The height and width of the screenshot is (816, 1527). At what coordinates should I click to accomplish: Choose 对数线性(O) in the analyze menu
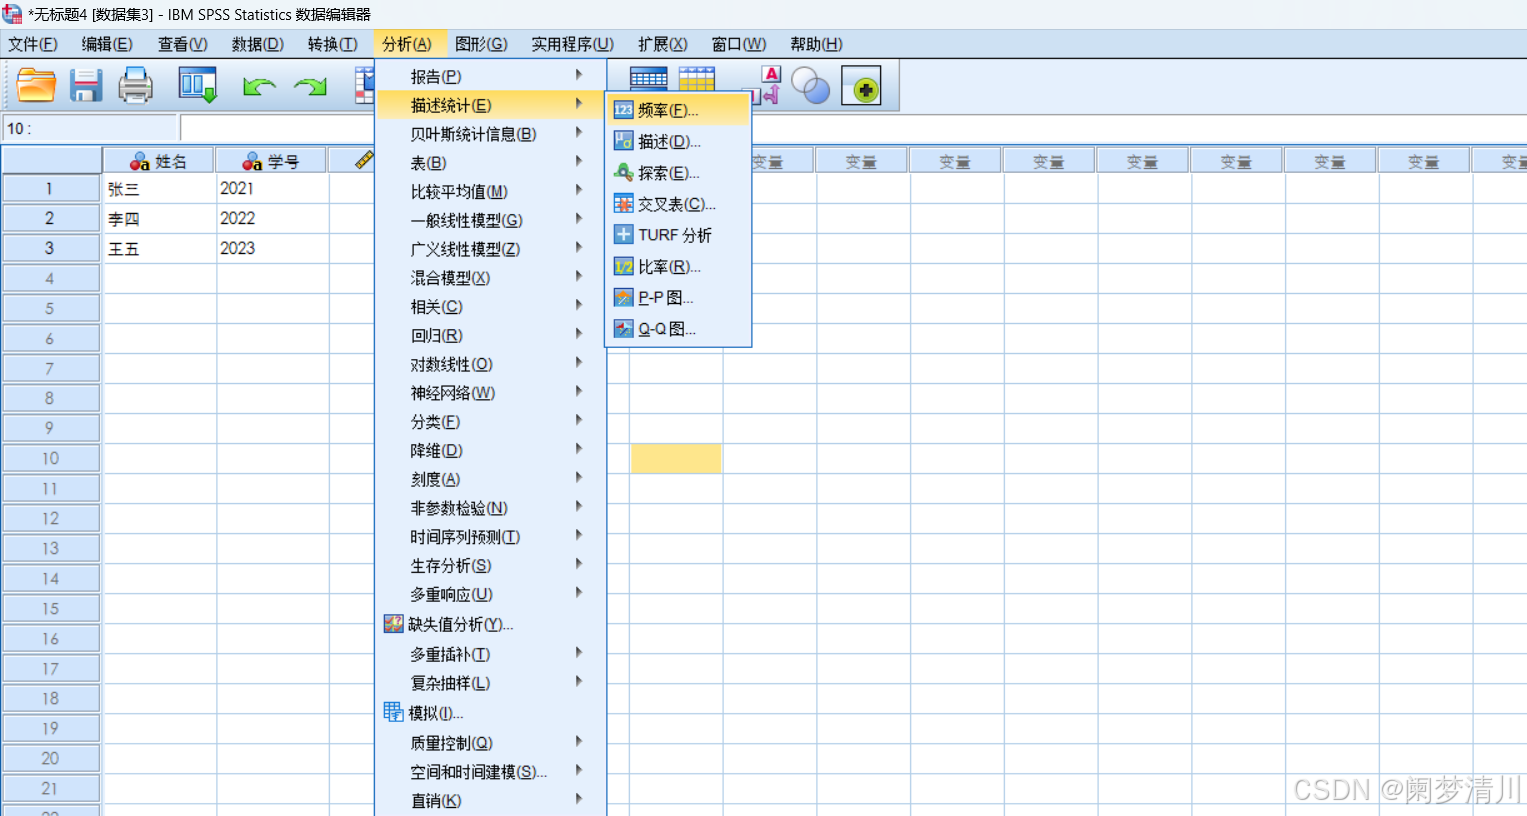(x=490, y=364)
